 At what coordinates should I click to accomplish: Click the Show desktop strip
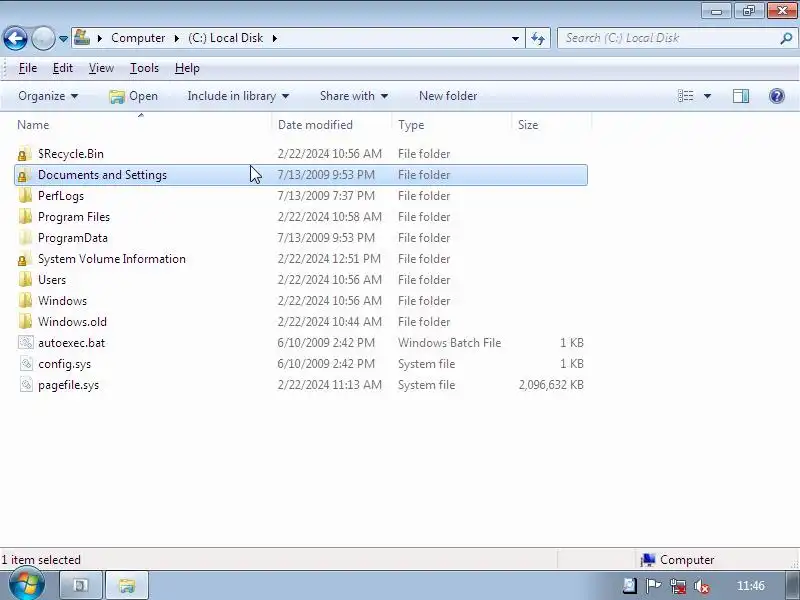[x=792, y=585]
